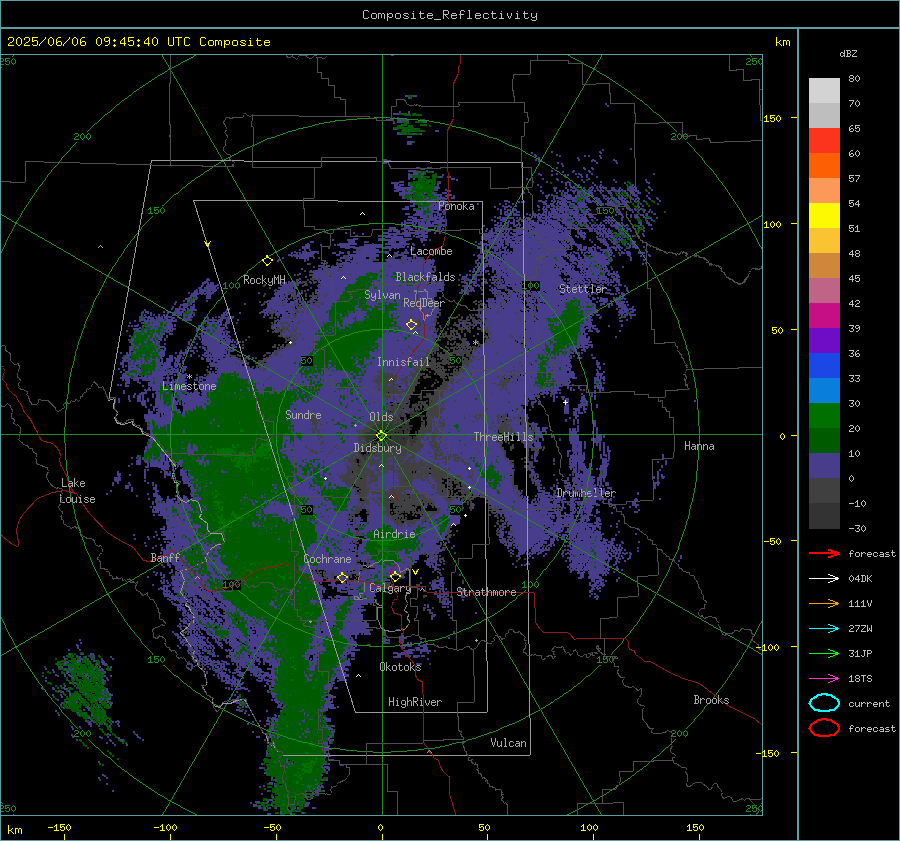Click the Limestone label
Image resolution: width=900 pixels, height=841 pixels.
(189, 386)
